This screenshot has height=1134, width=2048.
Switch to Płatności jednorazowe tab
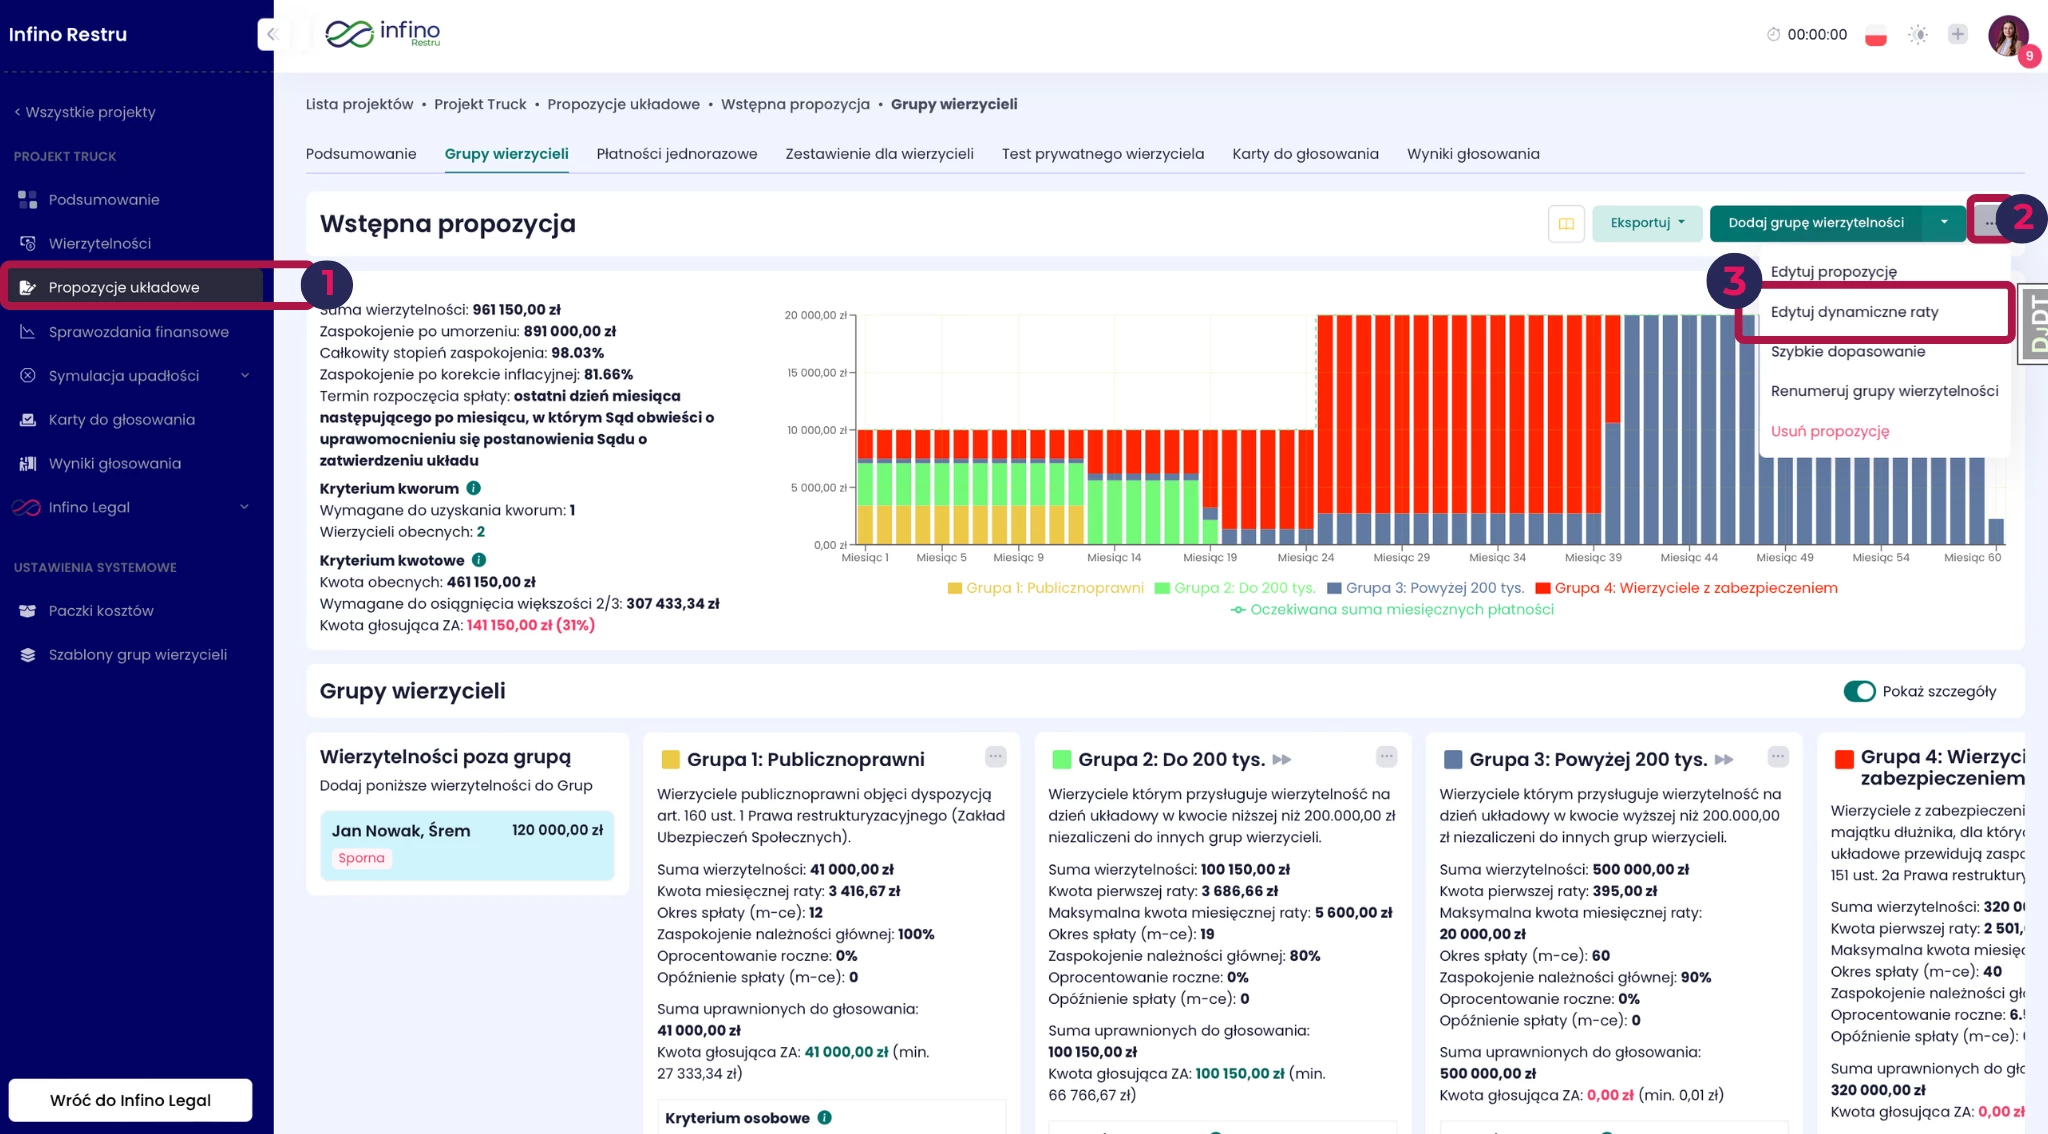[676, 154]
